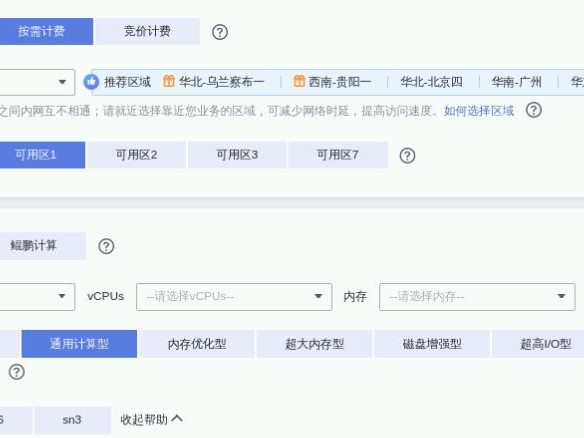Click help icon next to 如何选择区域
The height and width of the screenshot is (438, 584).
pos(534,110)
